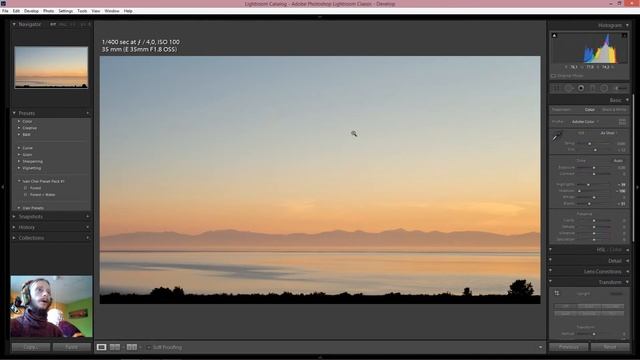The width and height of the screenshot is (640, 360).
Task: Select the Spot Removal tool
Action: point(569,88)
